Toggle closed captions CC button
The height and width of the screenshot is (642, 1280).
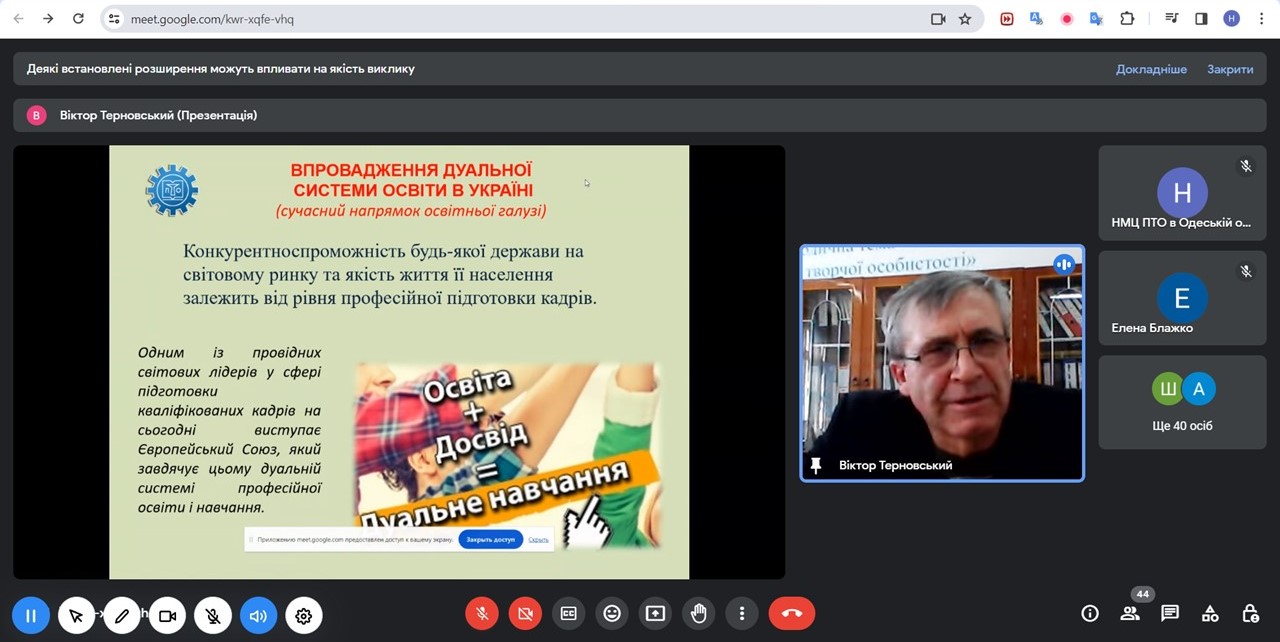(x=569, y=614)
